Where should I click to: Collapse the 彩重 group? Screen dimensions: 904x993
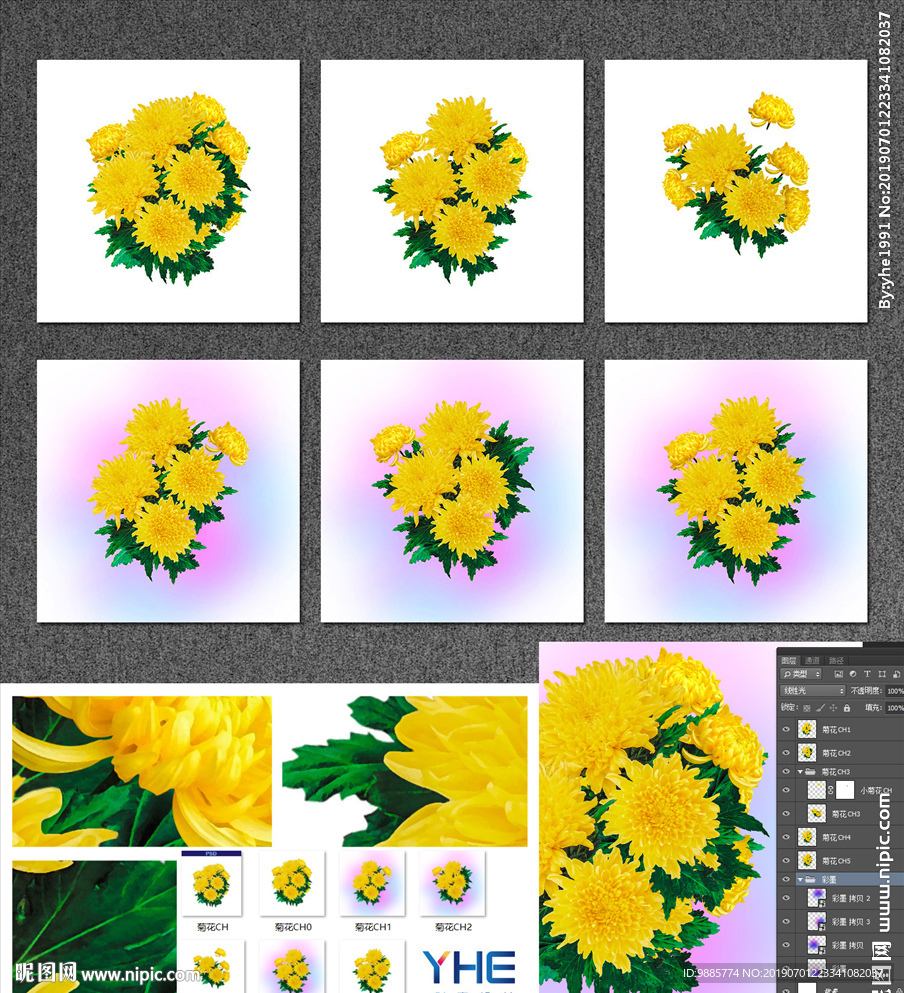tap(799, 878)
